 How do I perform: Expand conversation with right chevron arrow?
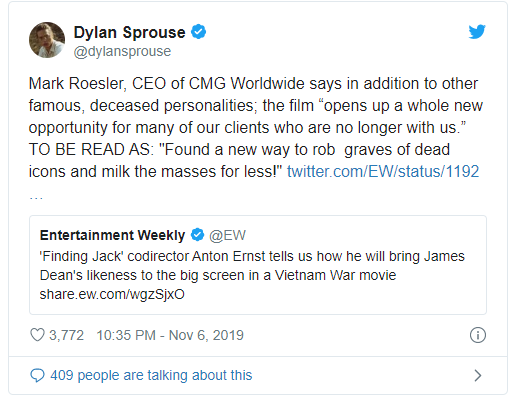[x=478, y=376]
